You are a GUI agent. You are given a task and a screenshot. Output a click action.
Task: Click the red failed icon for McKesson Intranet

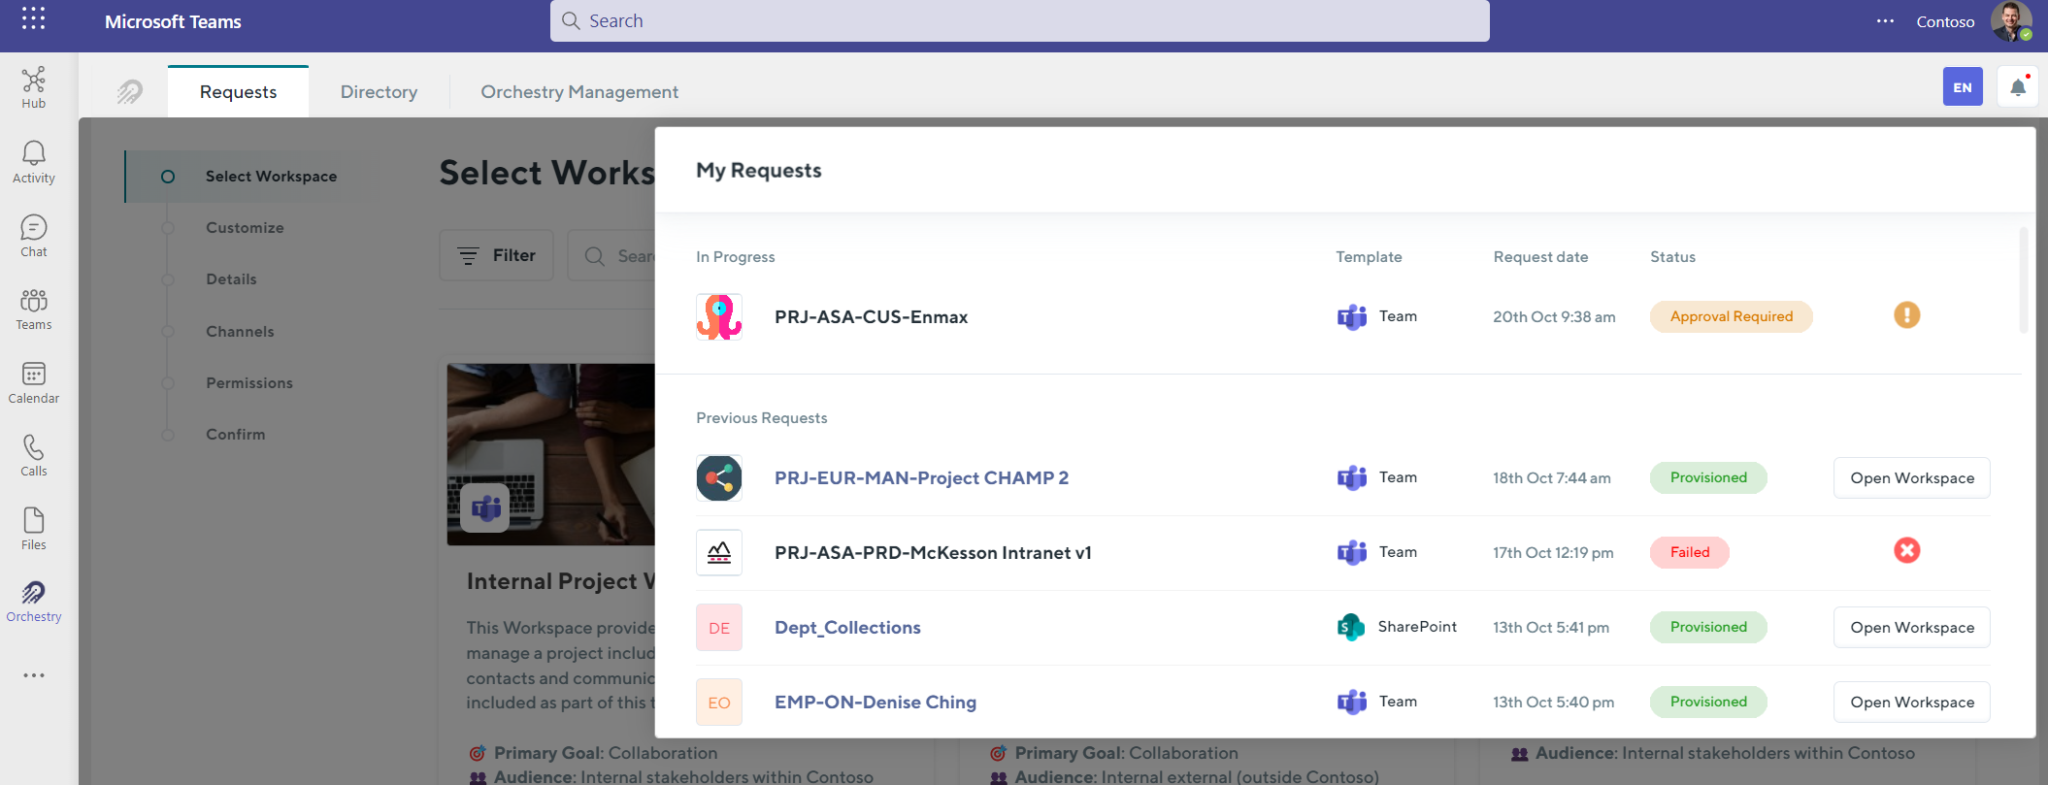pos(1906,551)
